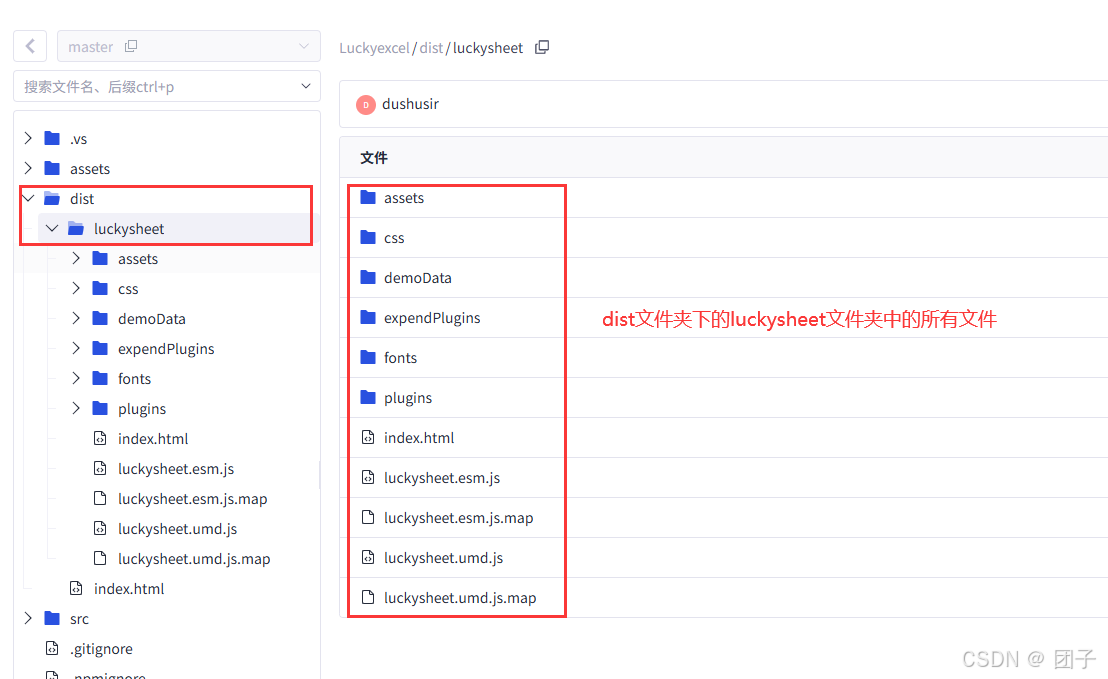The image size is (1108, 679).
Task: Open luckysheet.umd.js.map in the tree
Action: click(194, 559)
